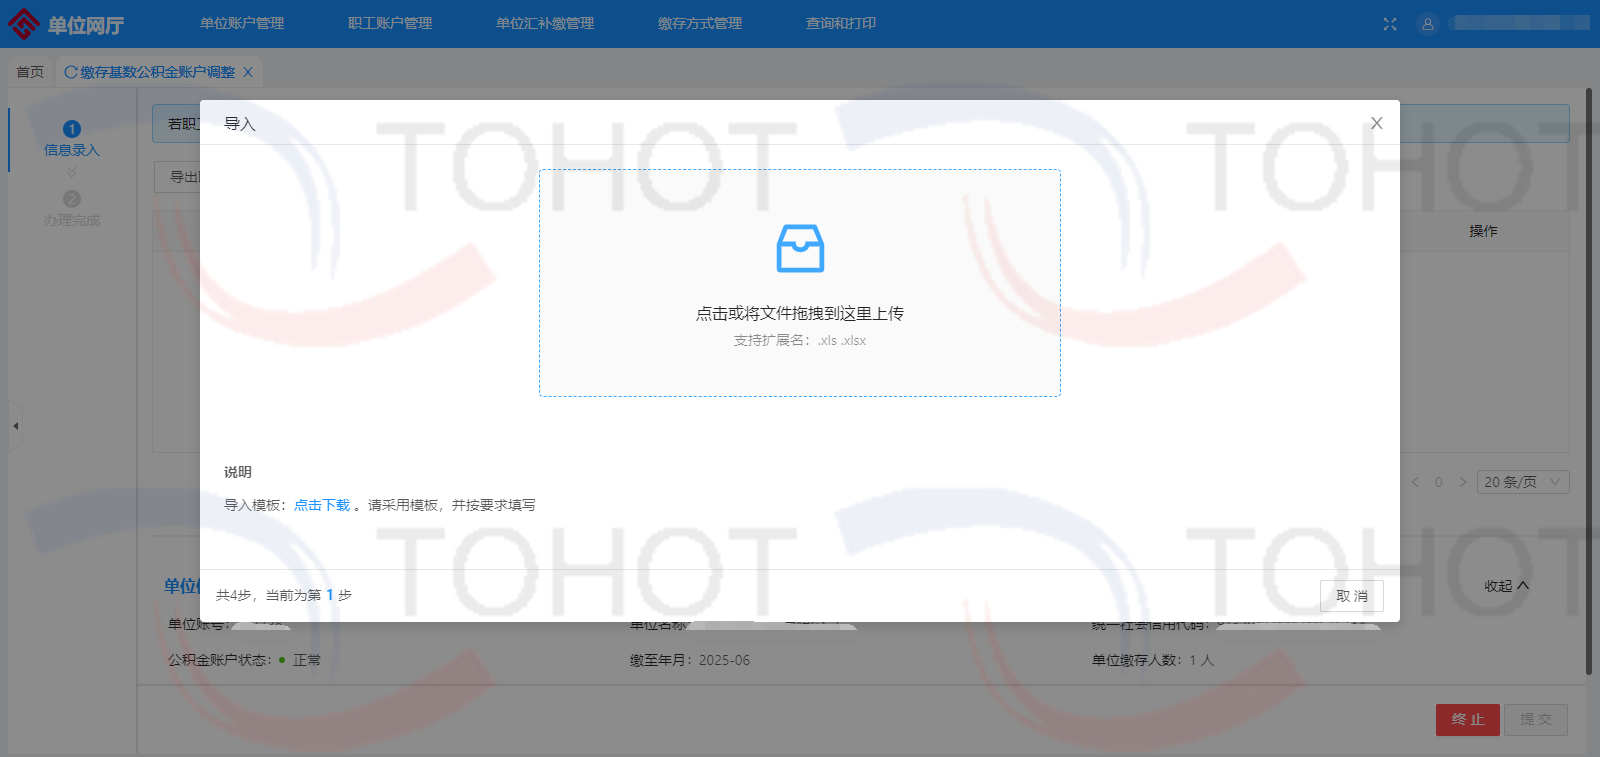
Task: Click the red 终止 button
Action: tap(1467, 719)
